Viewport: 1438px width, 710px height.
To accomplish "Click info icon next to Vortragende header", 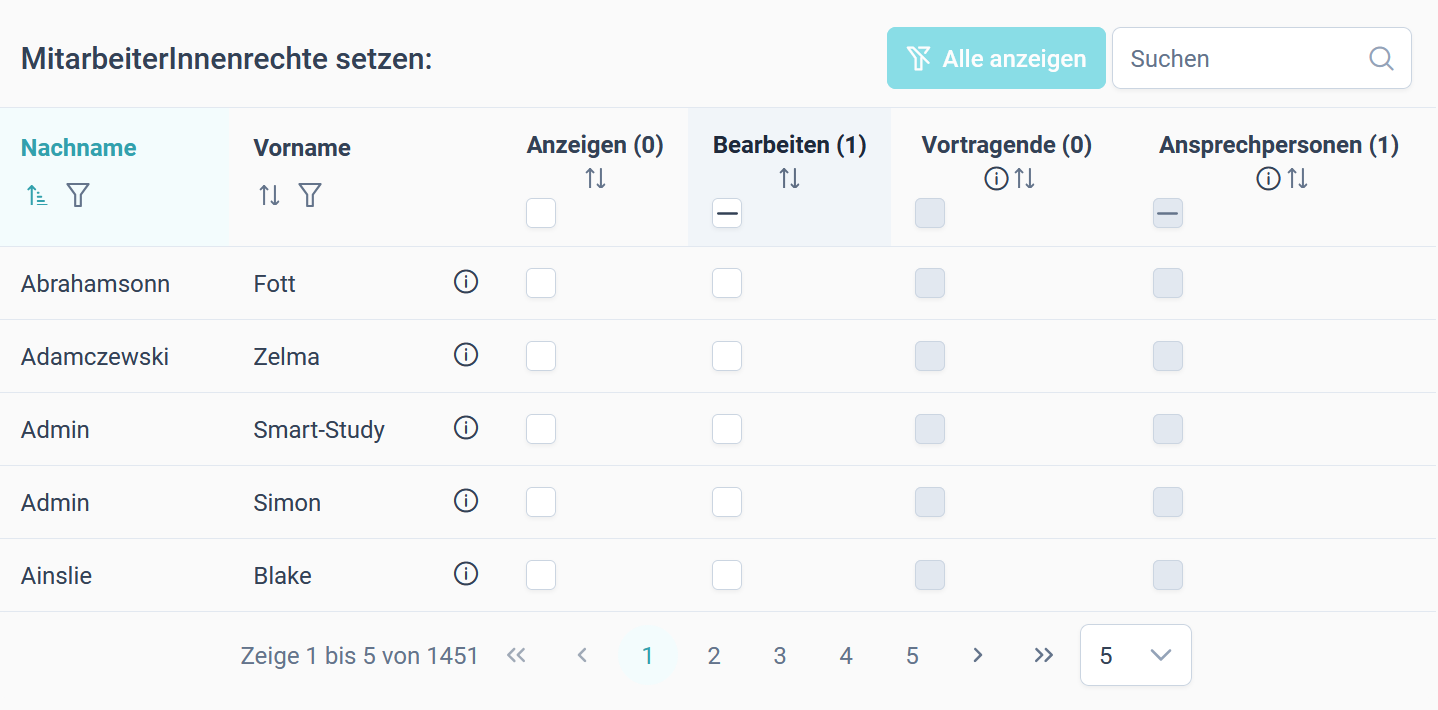I will point(996,179).
